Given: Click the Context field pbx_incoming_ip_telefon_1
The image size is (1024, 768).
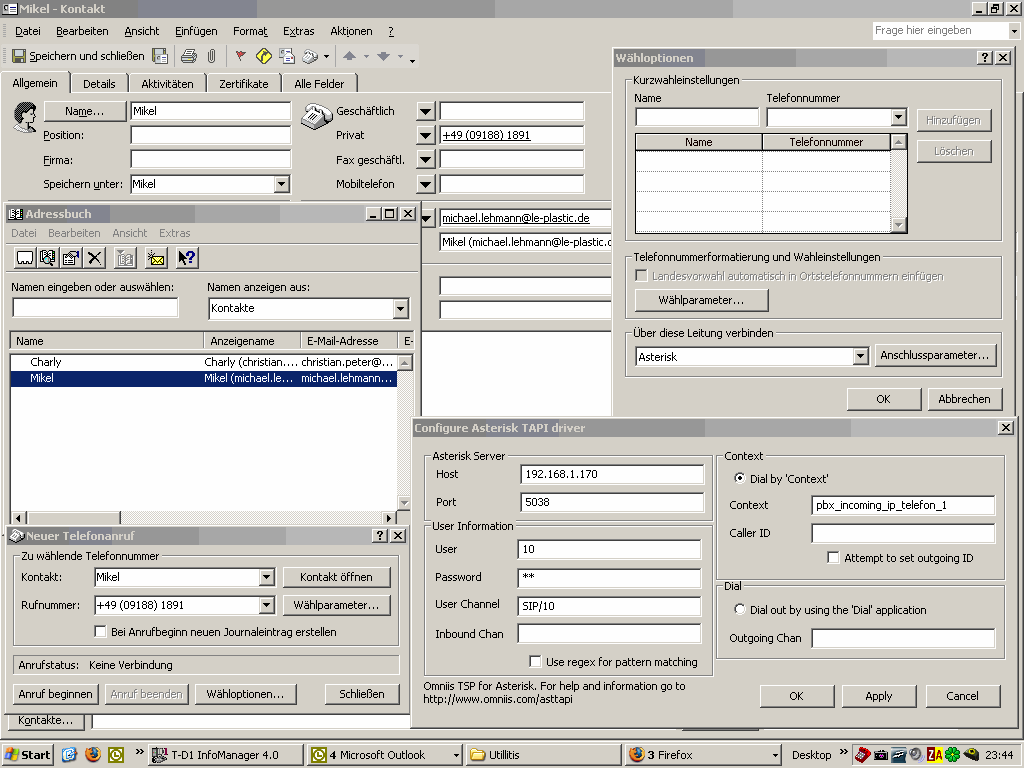Looking at the screenshot, I should [903, 505].
